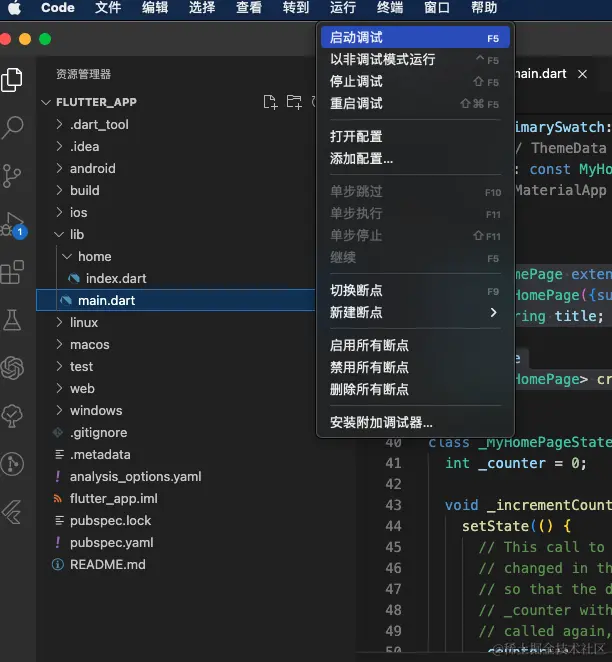Collapse the lib folder

click(x=60, y=234)
